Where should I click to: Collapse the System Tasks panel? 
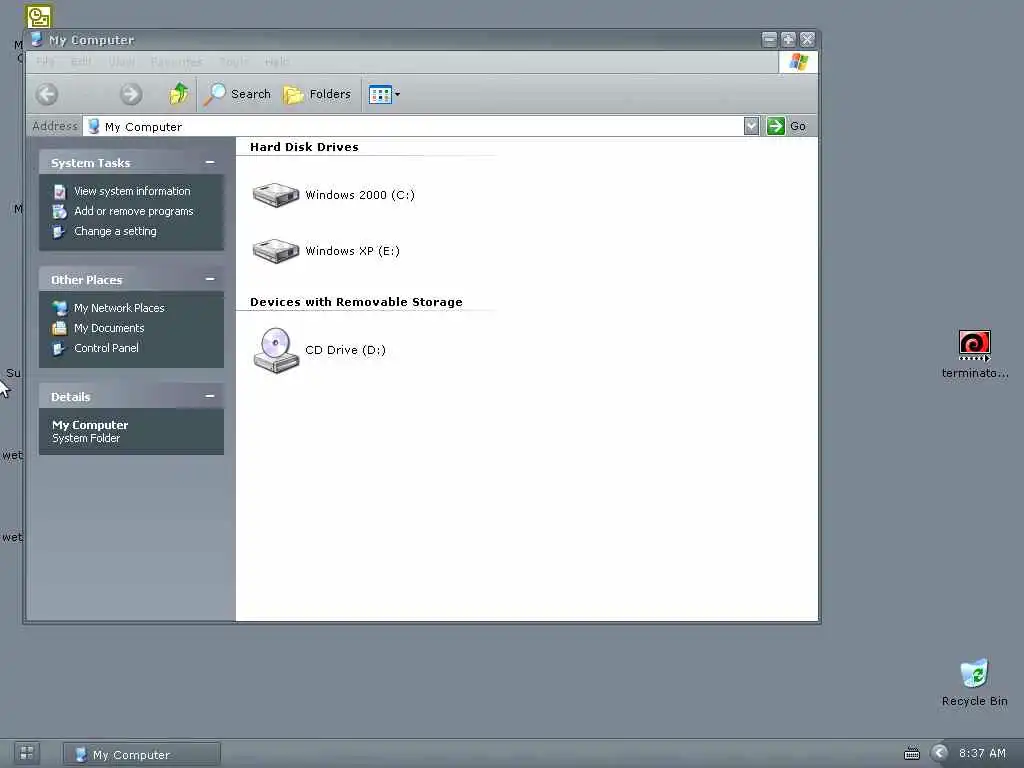[210, 162]
